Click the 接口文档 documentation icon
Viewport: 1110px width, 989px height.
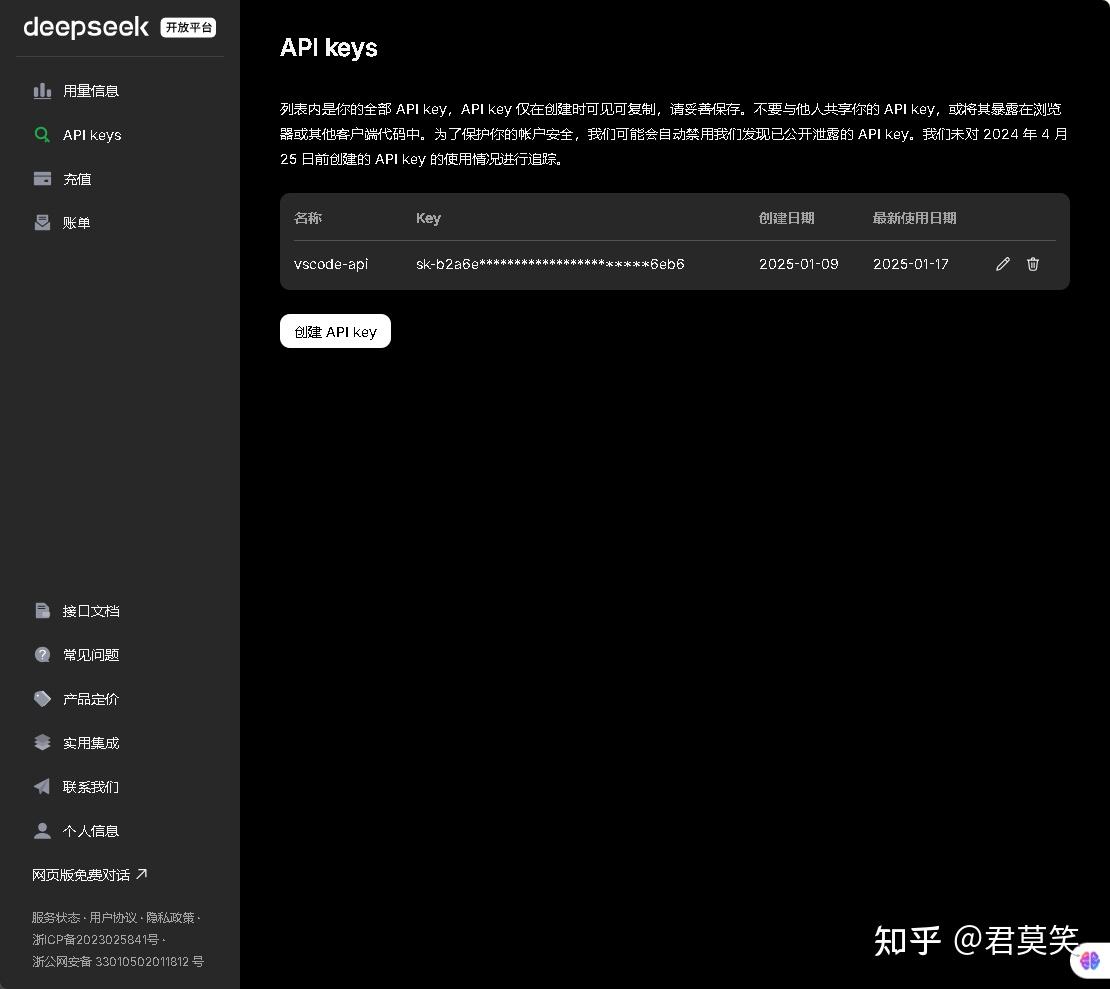[43, 610]
